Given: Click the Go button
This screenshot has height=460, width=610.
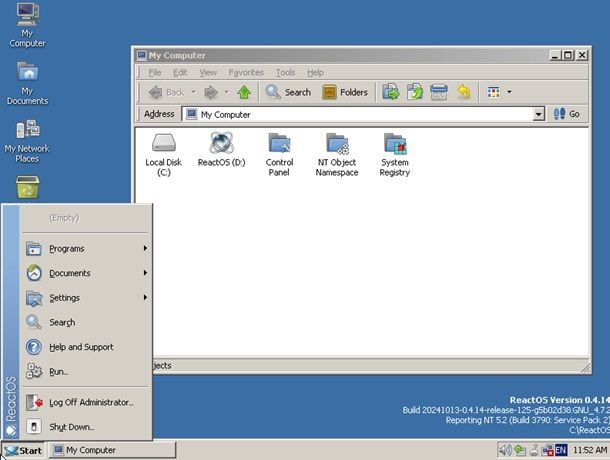Looking at the screenshot, I should 566,114.
